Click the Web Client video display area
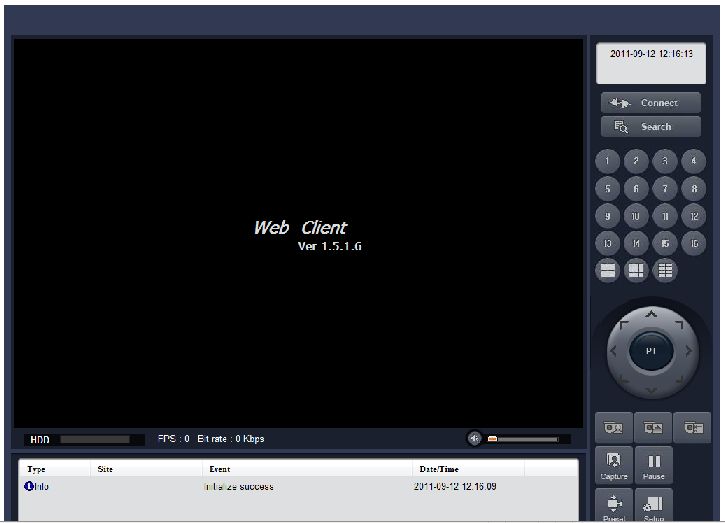 point(298,233)
